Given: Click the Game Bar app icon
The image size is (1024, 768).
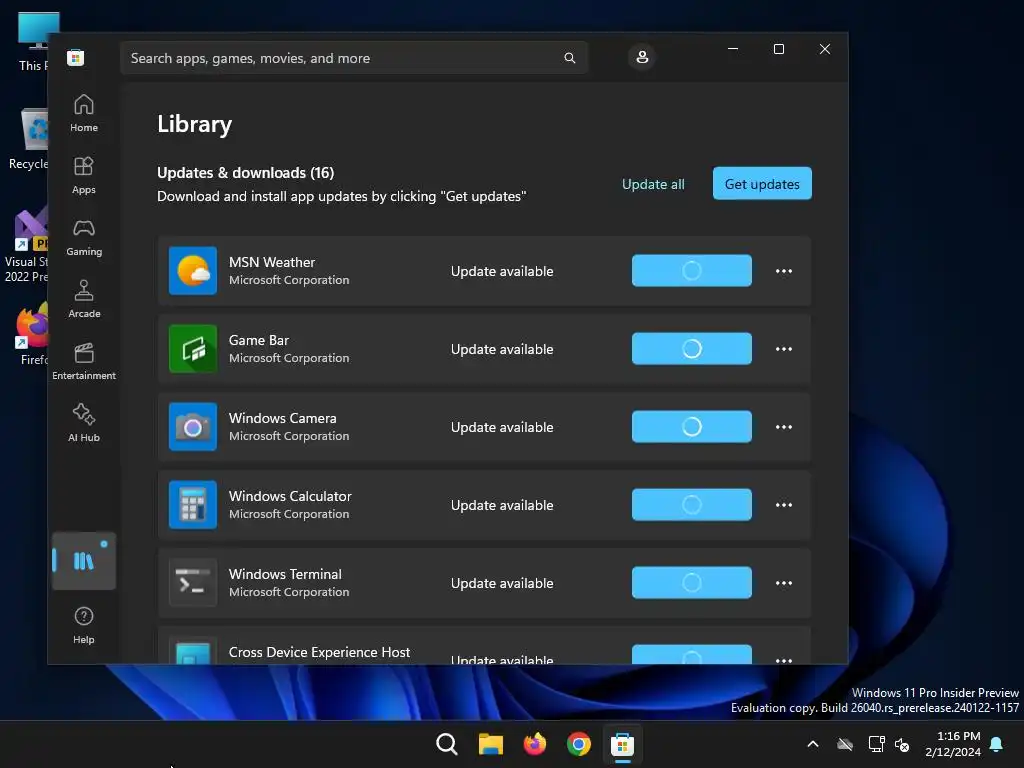Looking at the screenshot, I should pos(193,349).
